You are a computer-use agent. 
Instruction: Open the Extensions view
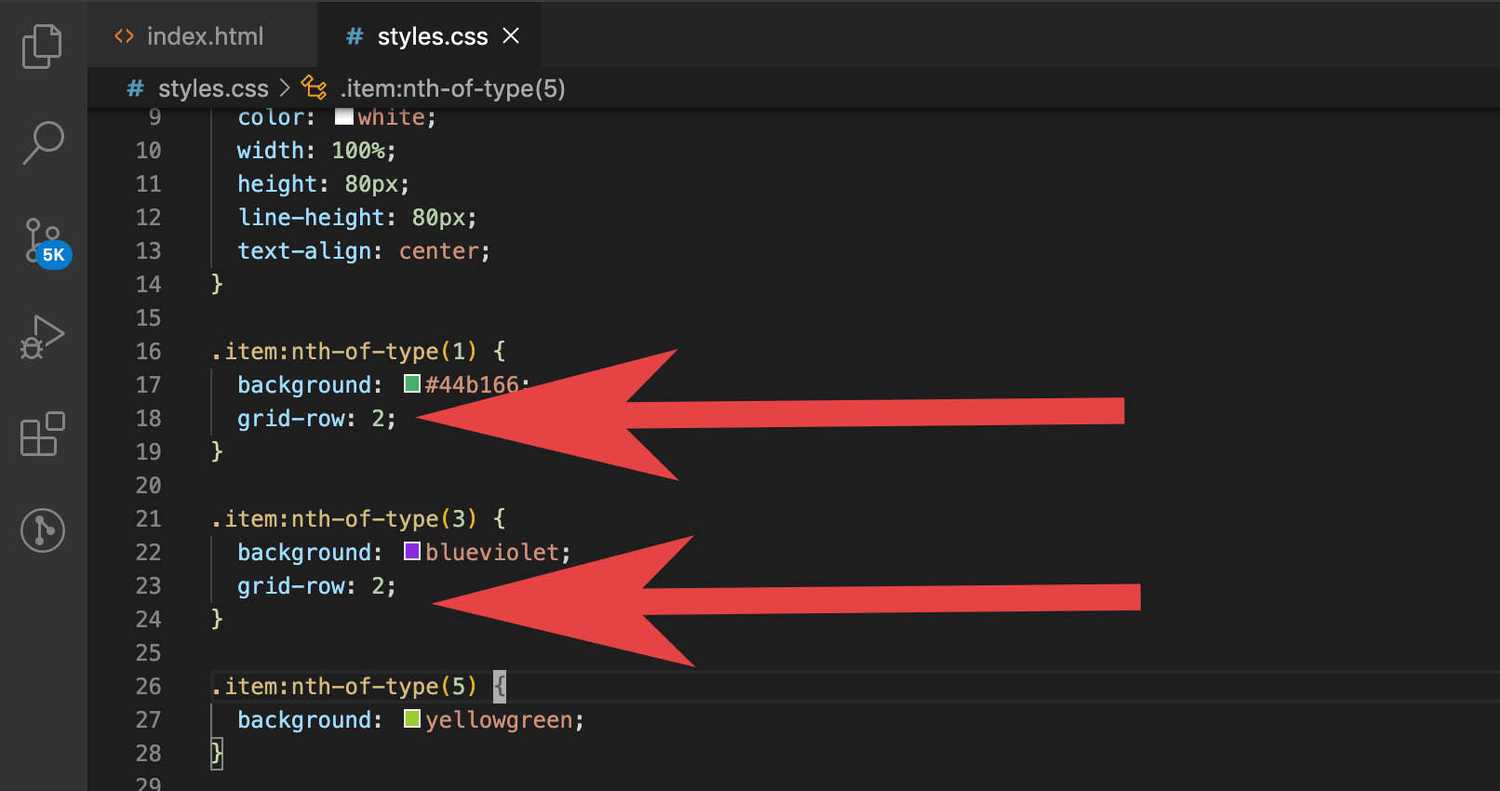click(x=42, y=434)
